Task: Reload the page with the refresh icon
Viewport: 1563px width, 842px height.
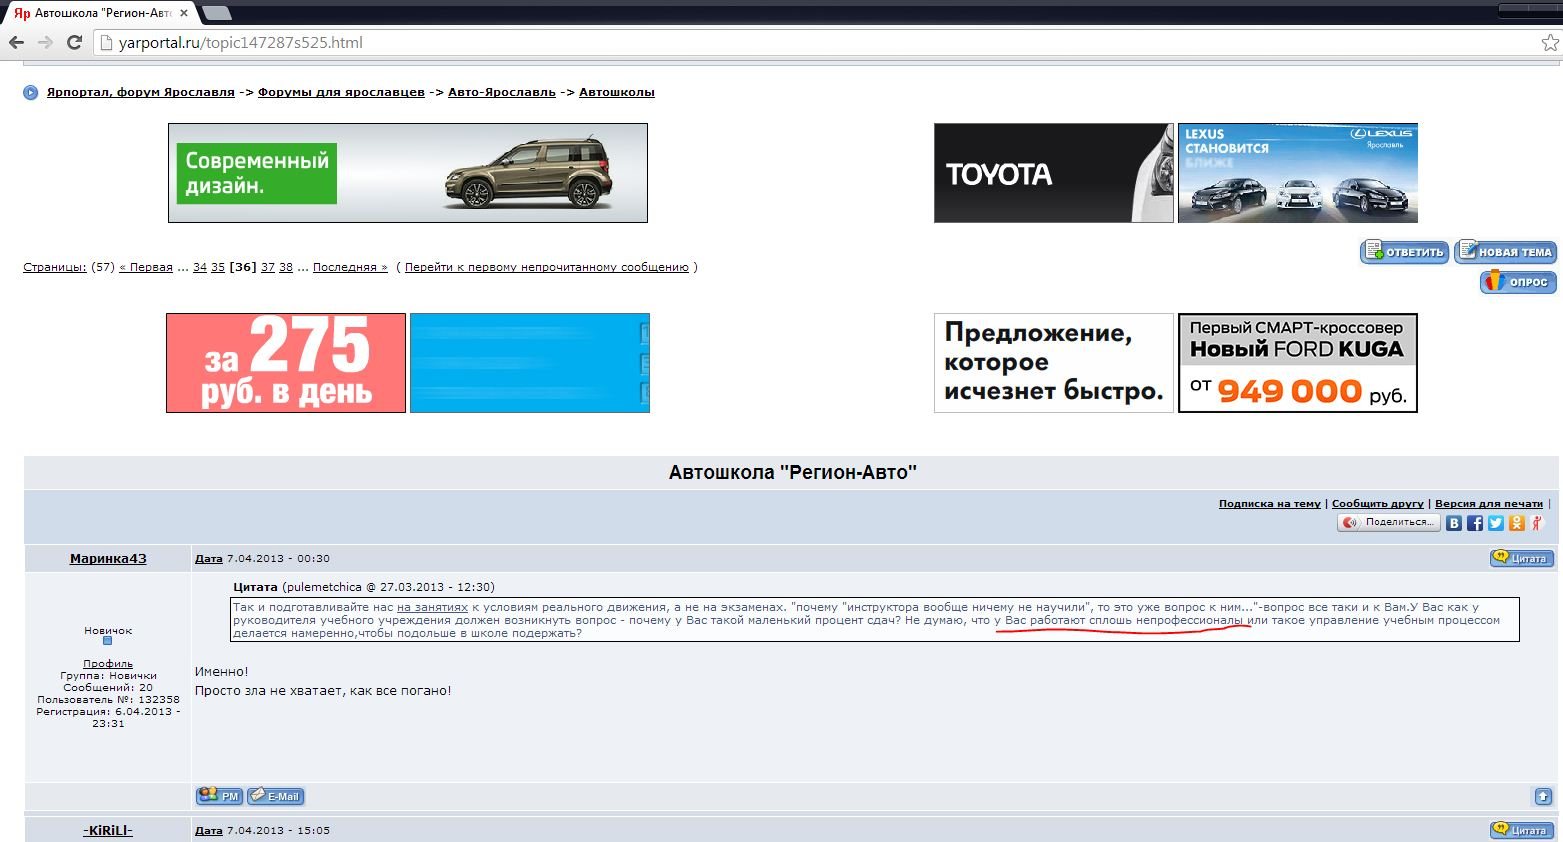Action: (x=74, y=42)
